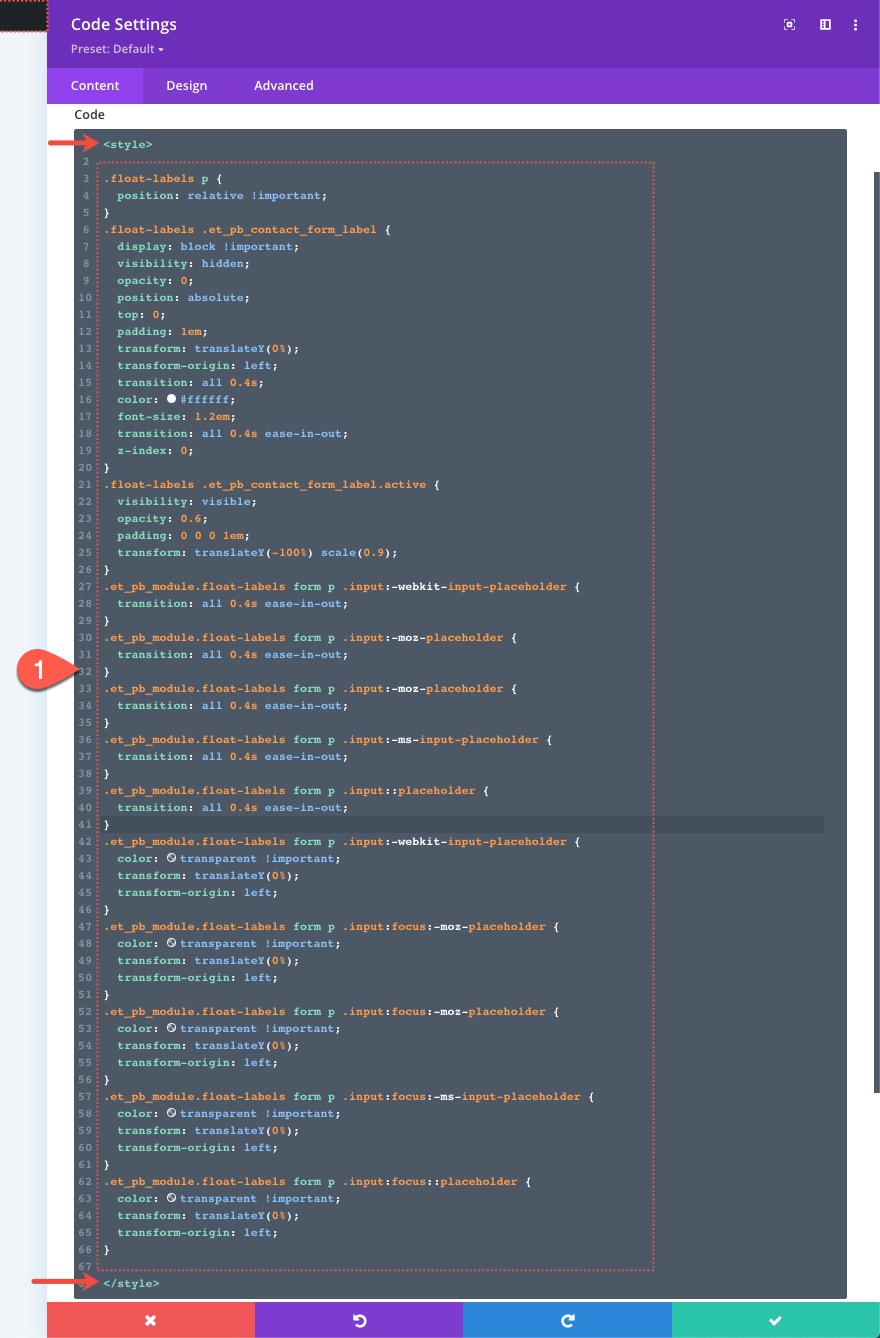Click 'font-size: 1.2em;' code line
Viewport: 880px width, 1338px height.
pyautogui.click(x=176, y=416)
